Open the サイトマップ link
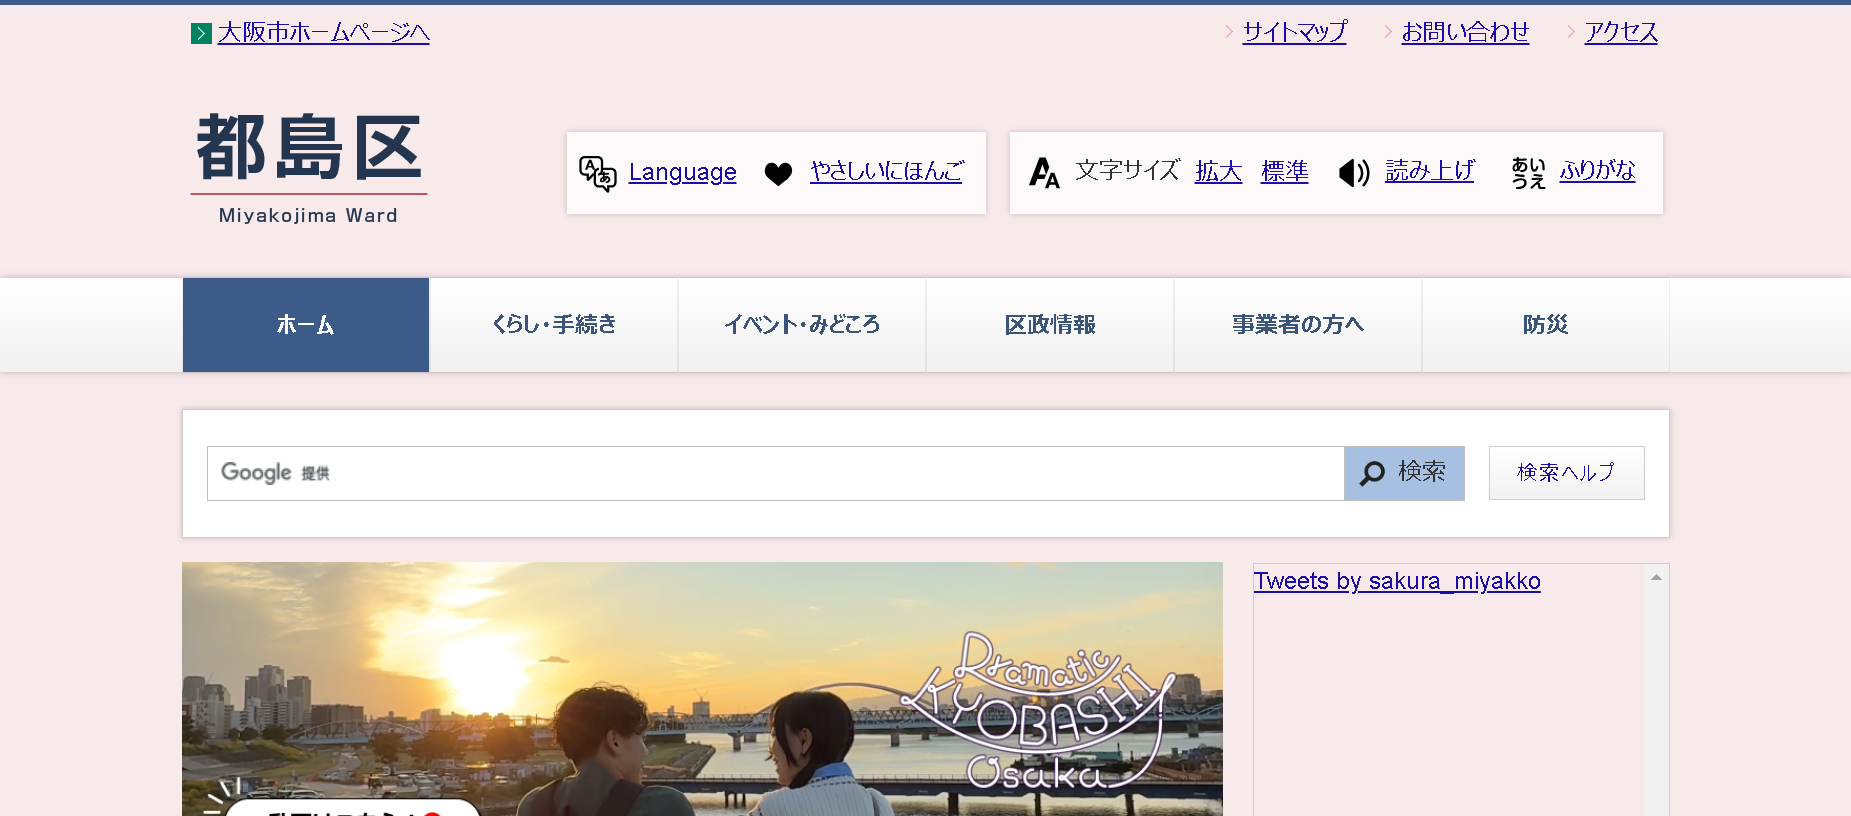Image resolution: width=1851 pixels, height=816 pixels. tap(1294, 32)
